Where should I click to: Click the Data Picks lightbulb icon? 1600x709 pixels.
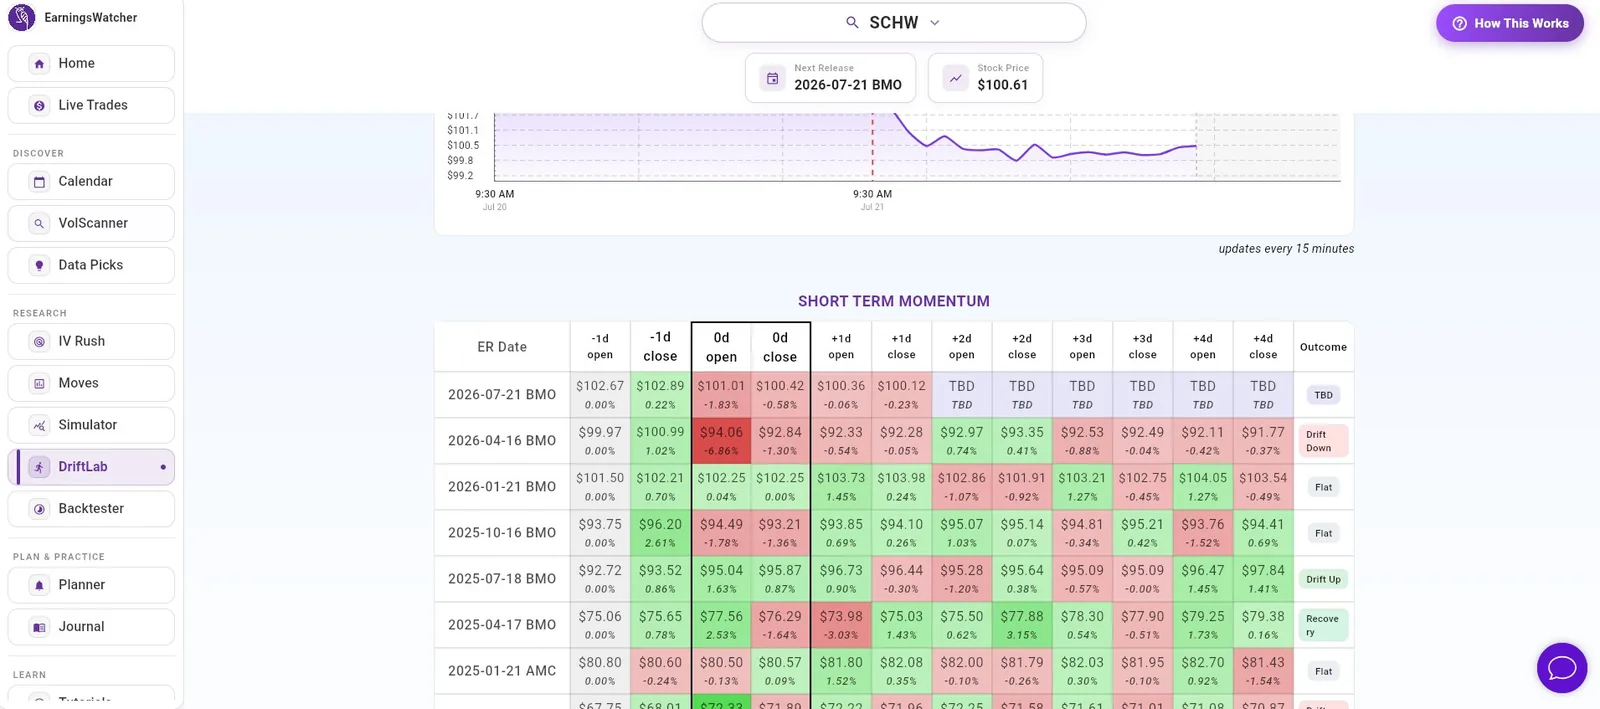(39, 266)
